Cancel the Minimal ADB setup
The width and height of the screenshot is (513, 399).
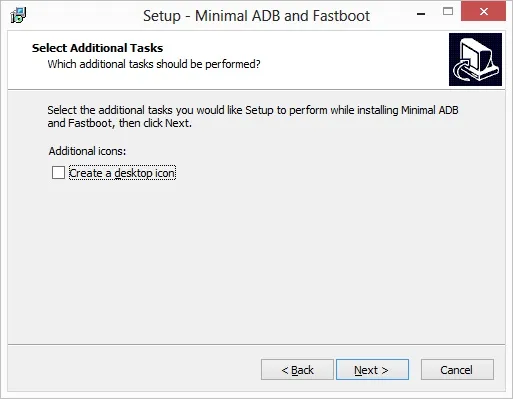click(x=457, y=369)
